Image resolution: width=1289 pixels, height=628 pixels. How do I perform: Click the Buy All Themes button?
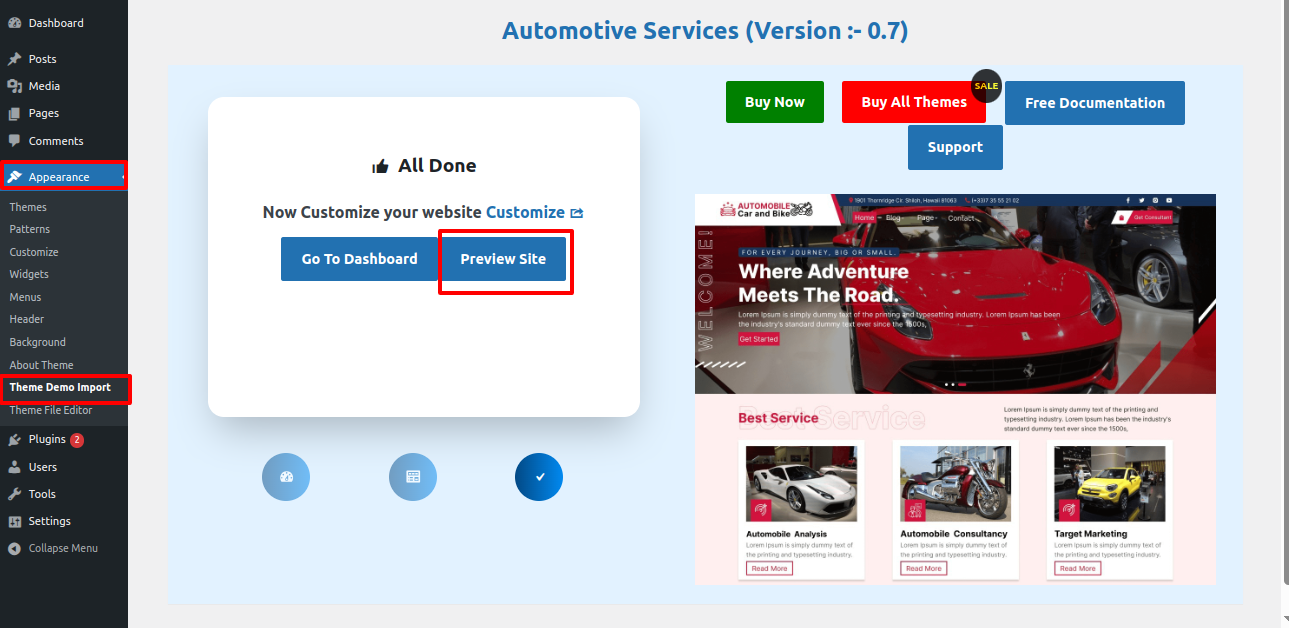pyautogui.click(x=914, y=102)
